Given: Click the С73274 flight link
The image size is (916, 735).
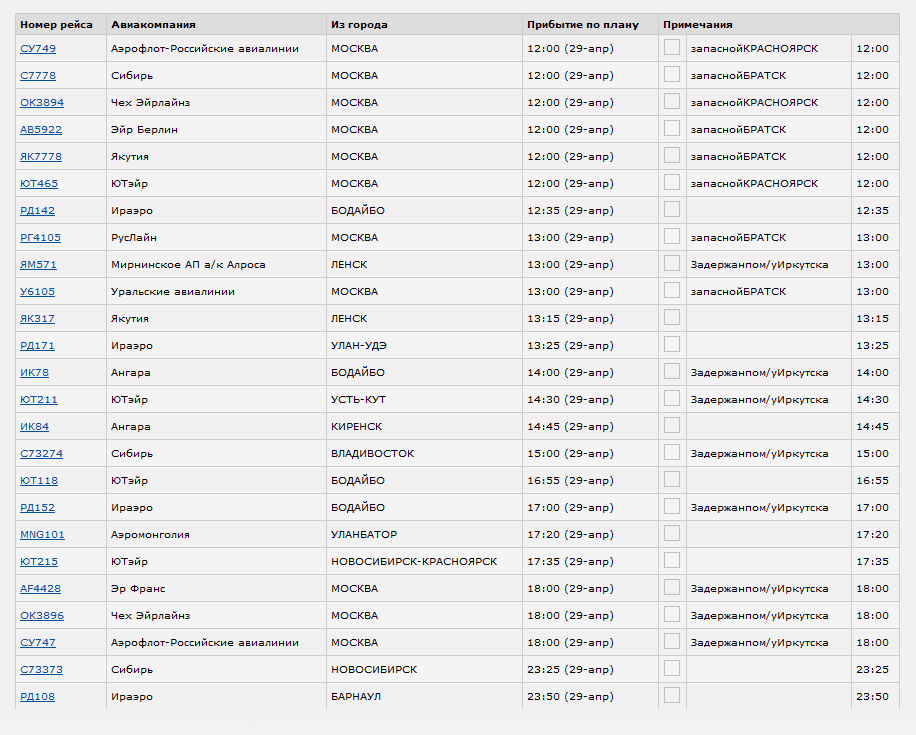Looking at the screenshot, I should pyautogui.click(x=41, y=453).
